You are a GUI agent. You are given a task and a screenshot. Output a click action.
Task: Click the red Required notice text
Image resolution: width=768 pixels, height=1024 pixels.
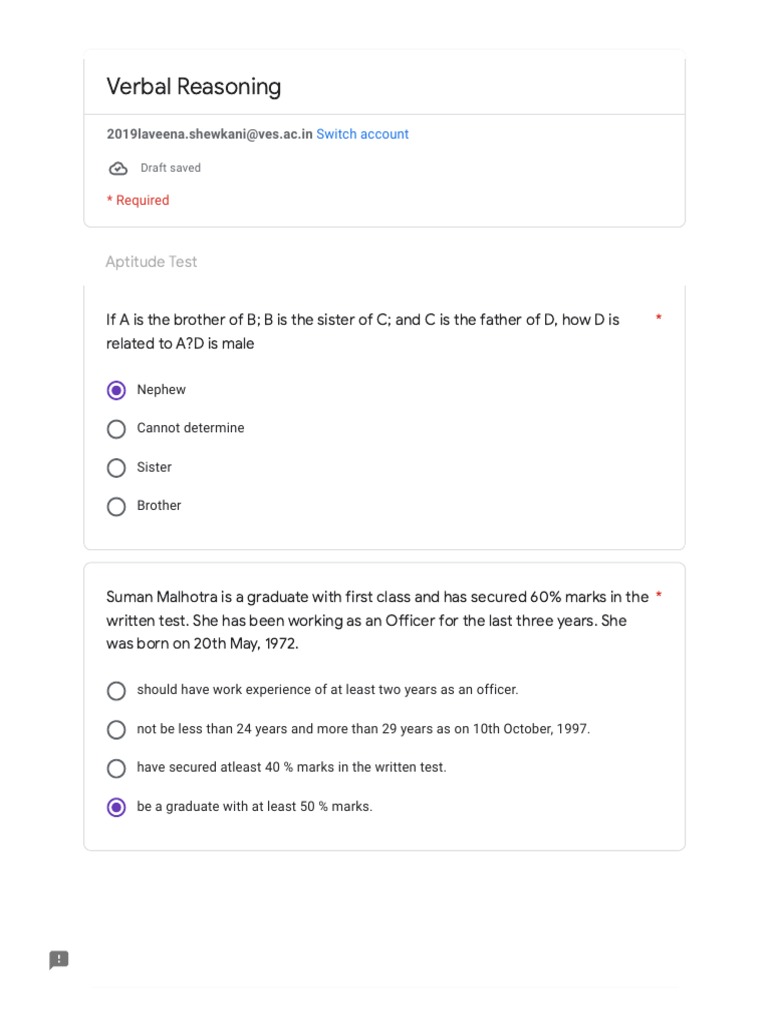point(138,200)
